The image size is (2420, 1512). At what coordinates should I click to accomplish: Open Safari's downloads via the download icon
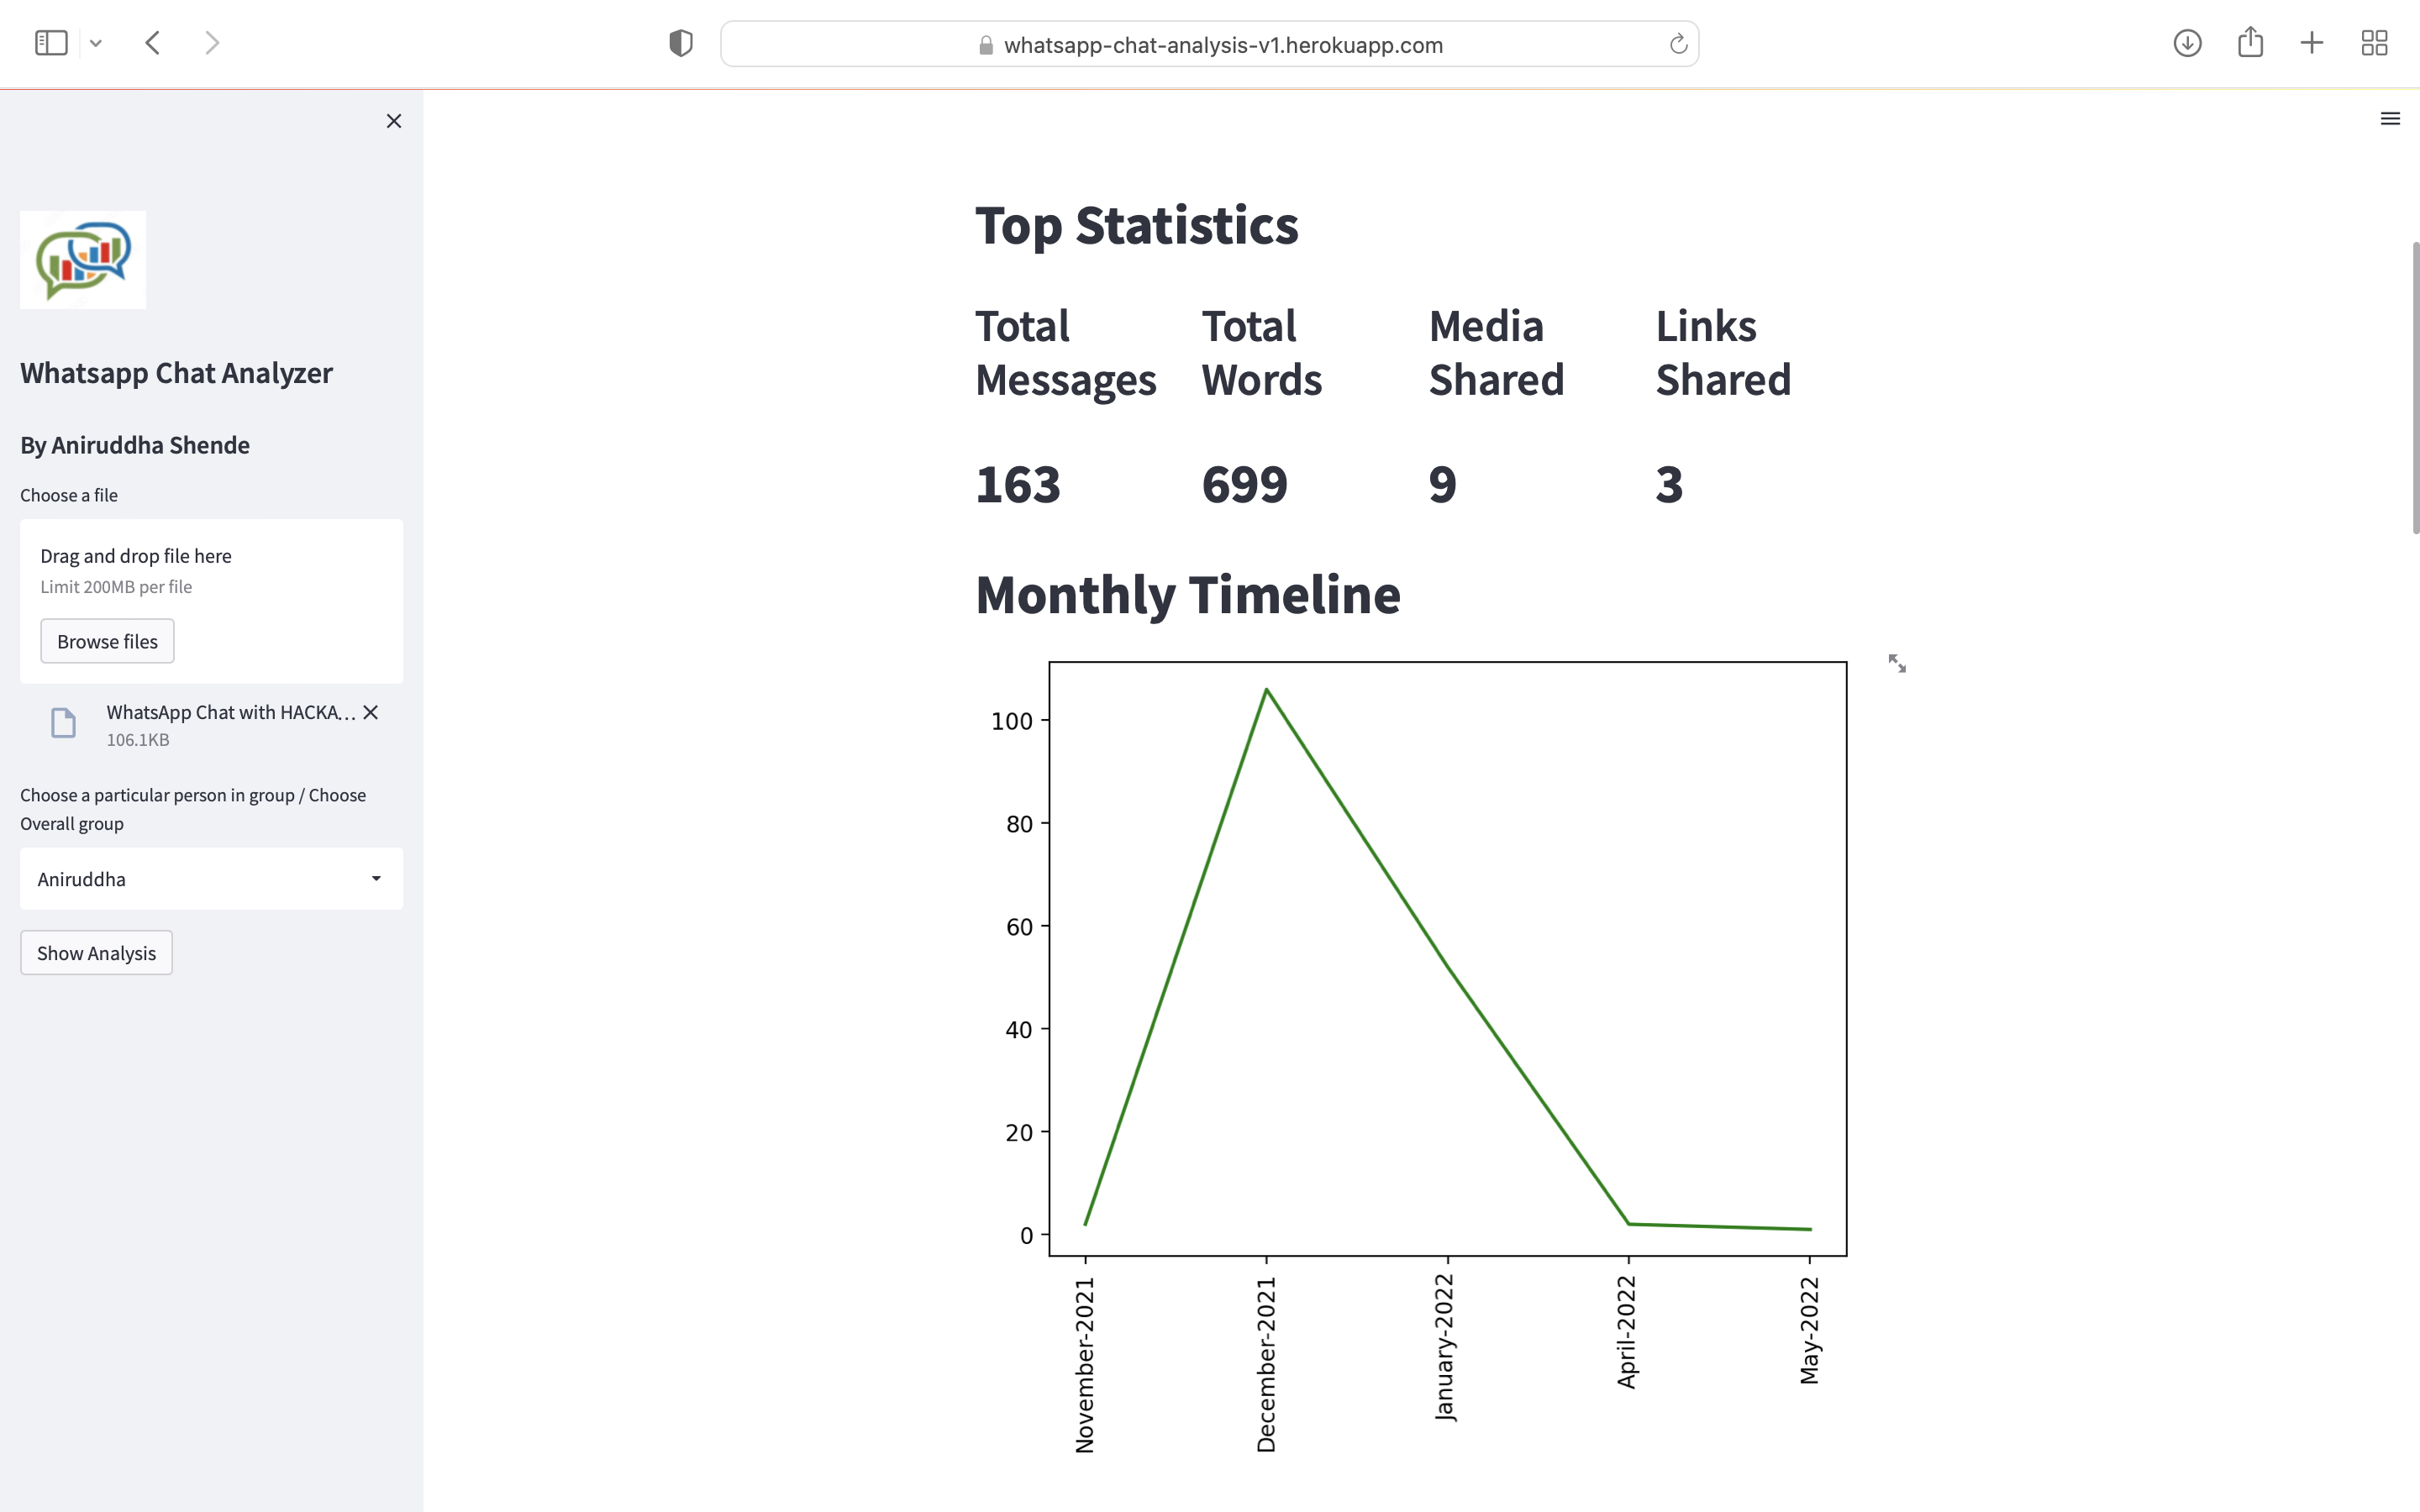(x=2186, y=43)
